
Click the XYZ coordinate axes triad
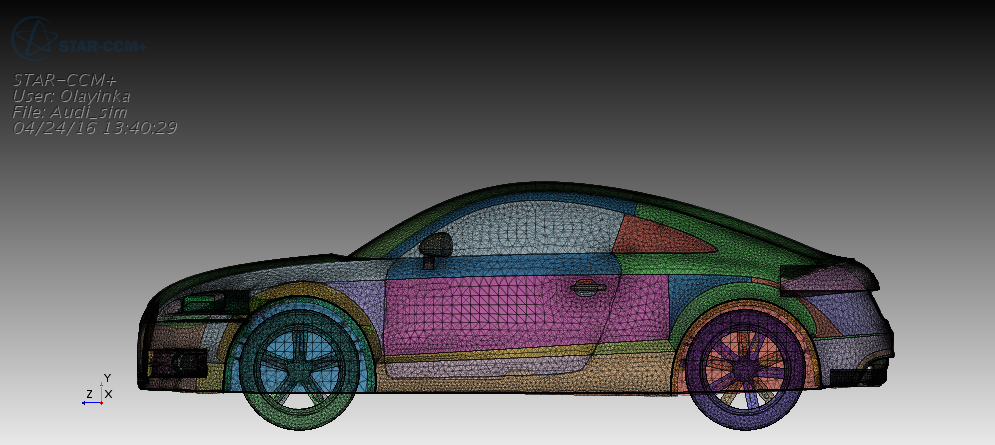click(98, 393)
